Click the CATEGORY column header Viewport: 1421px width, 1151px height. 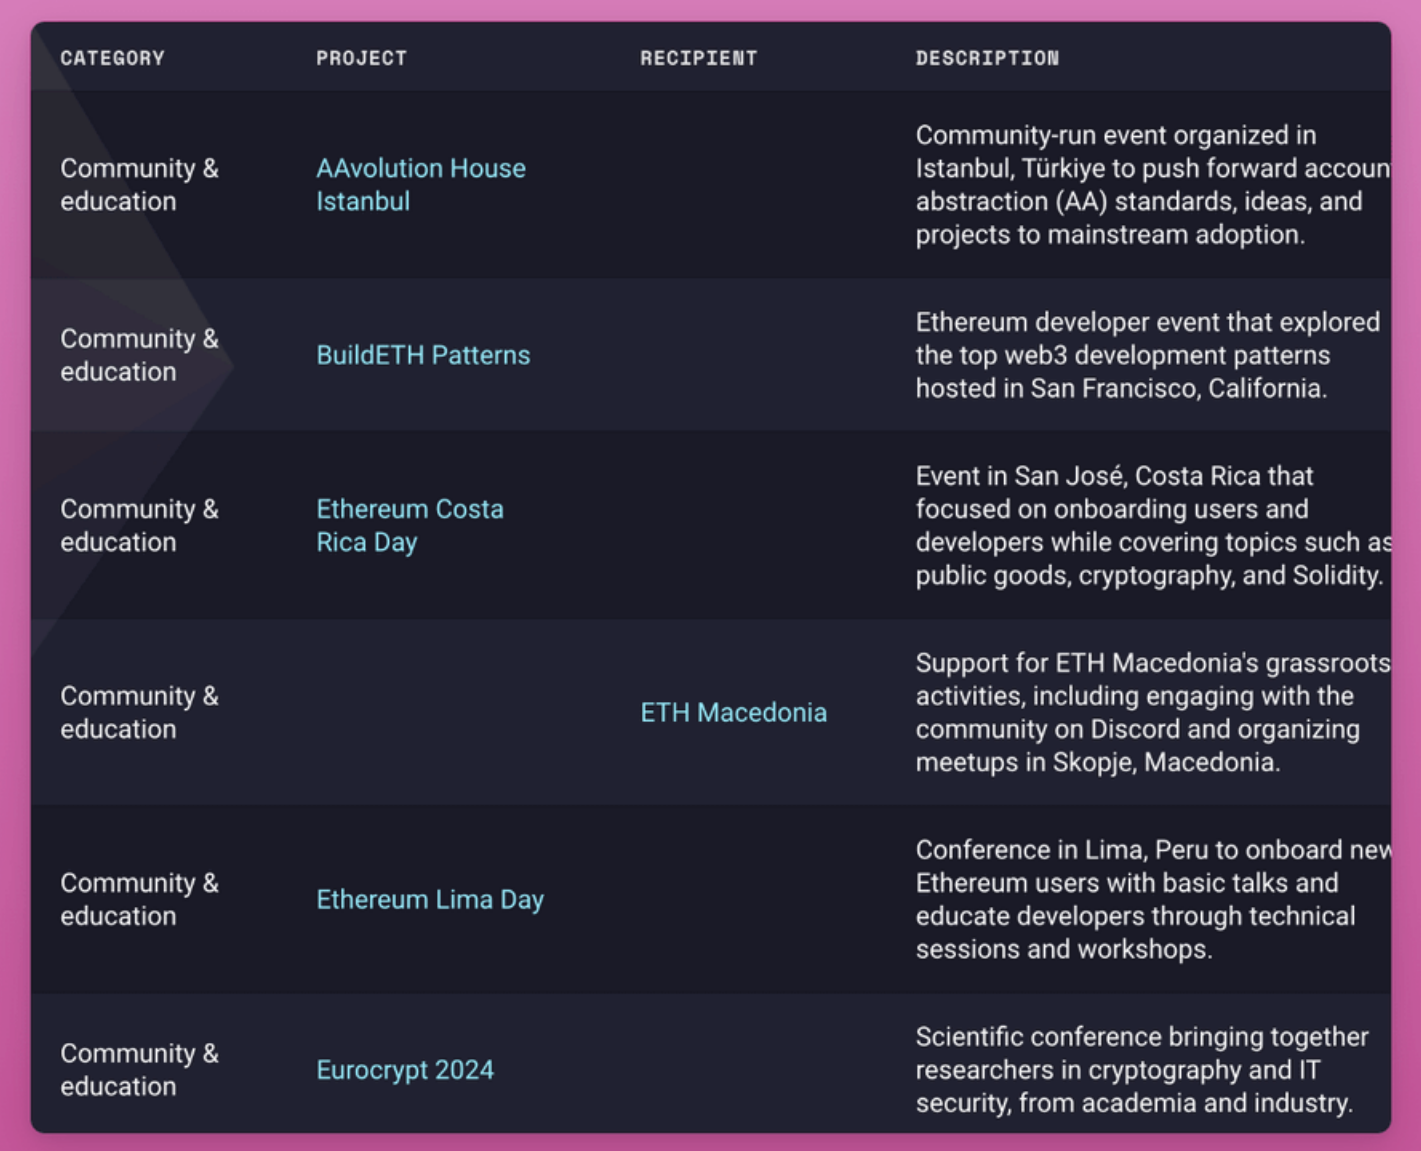tap(112, 58)
